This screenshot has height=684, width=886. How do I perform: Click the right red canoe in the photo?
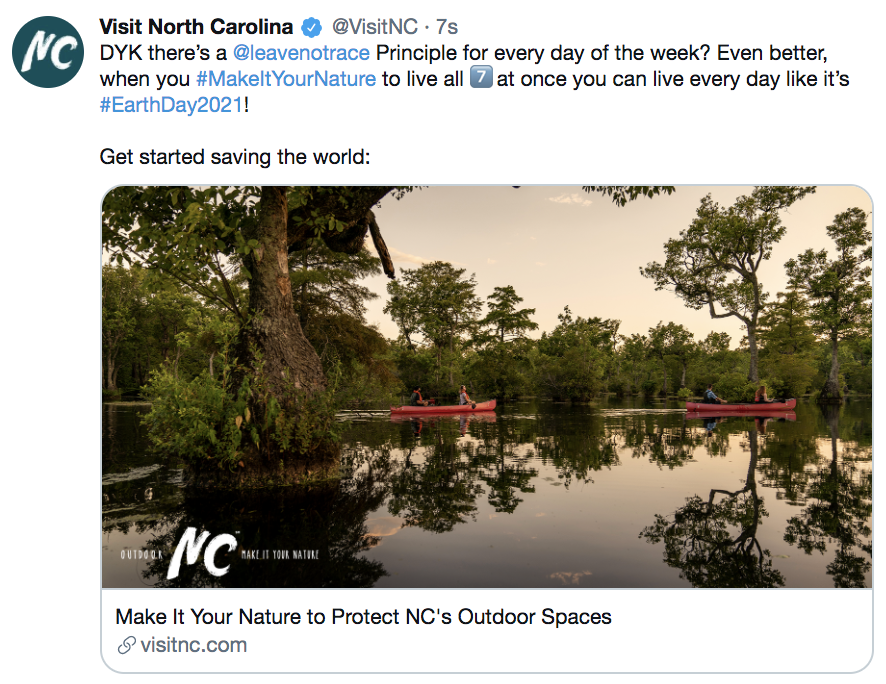pyautogui.click(x=740, y=405)
